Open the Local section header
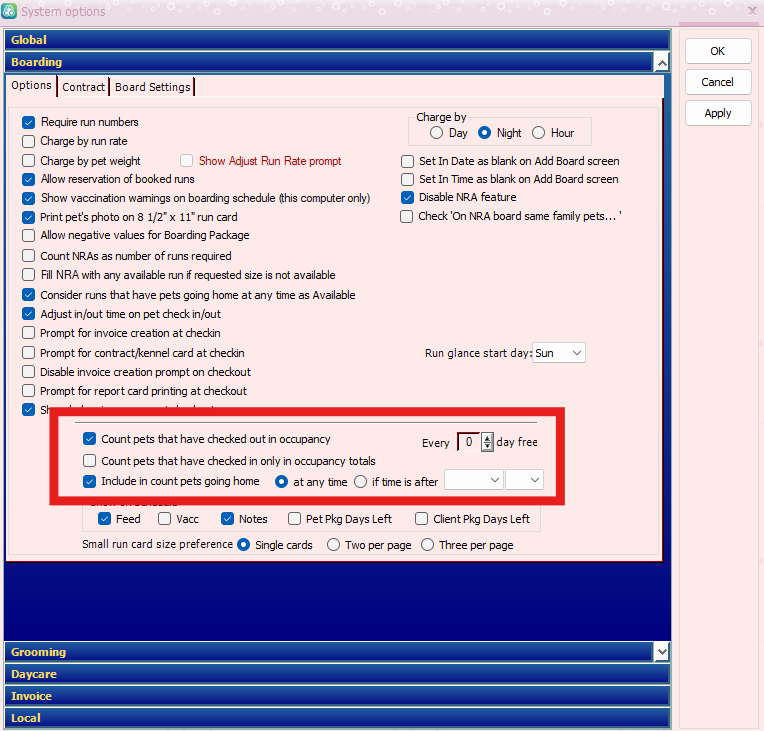Image resolution: width=764 pixels, height=731 pixels. pyautogui.click(x=337, y=718)
